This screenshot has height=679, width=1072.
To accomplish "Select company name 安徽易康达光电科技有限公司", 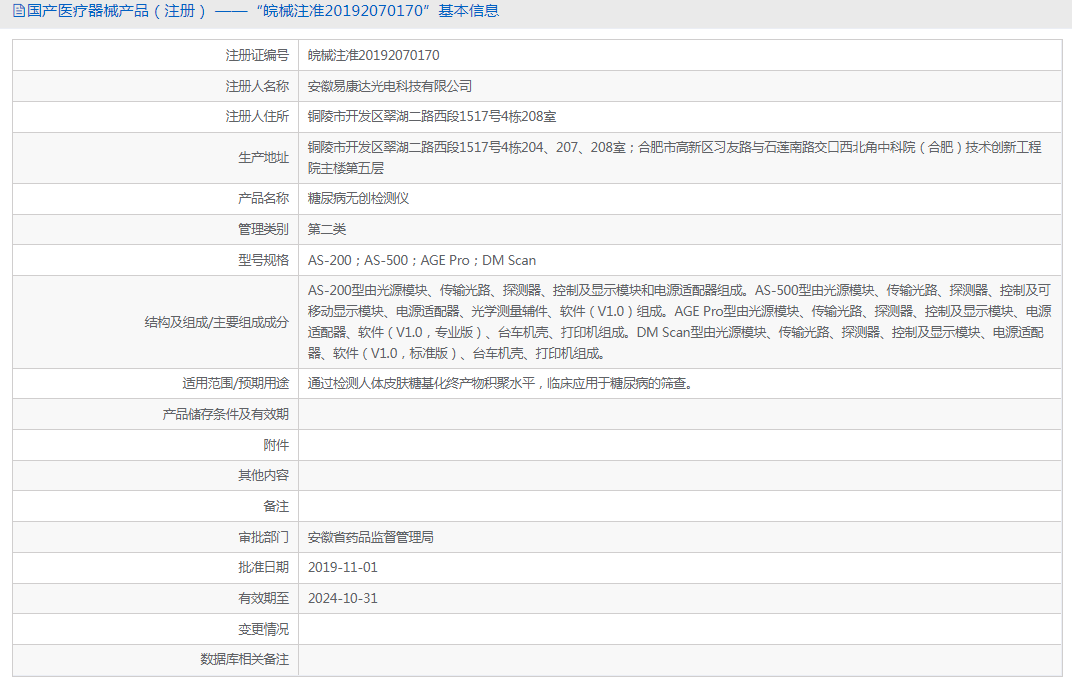I will coord(390,86).
